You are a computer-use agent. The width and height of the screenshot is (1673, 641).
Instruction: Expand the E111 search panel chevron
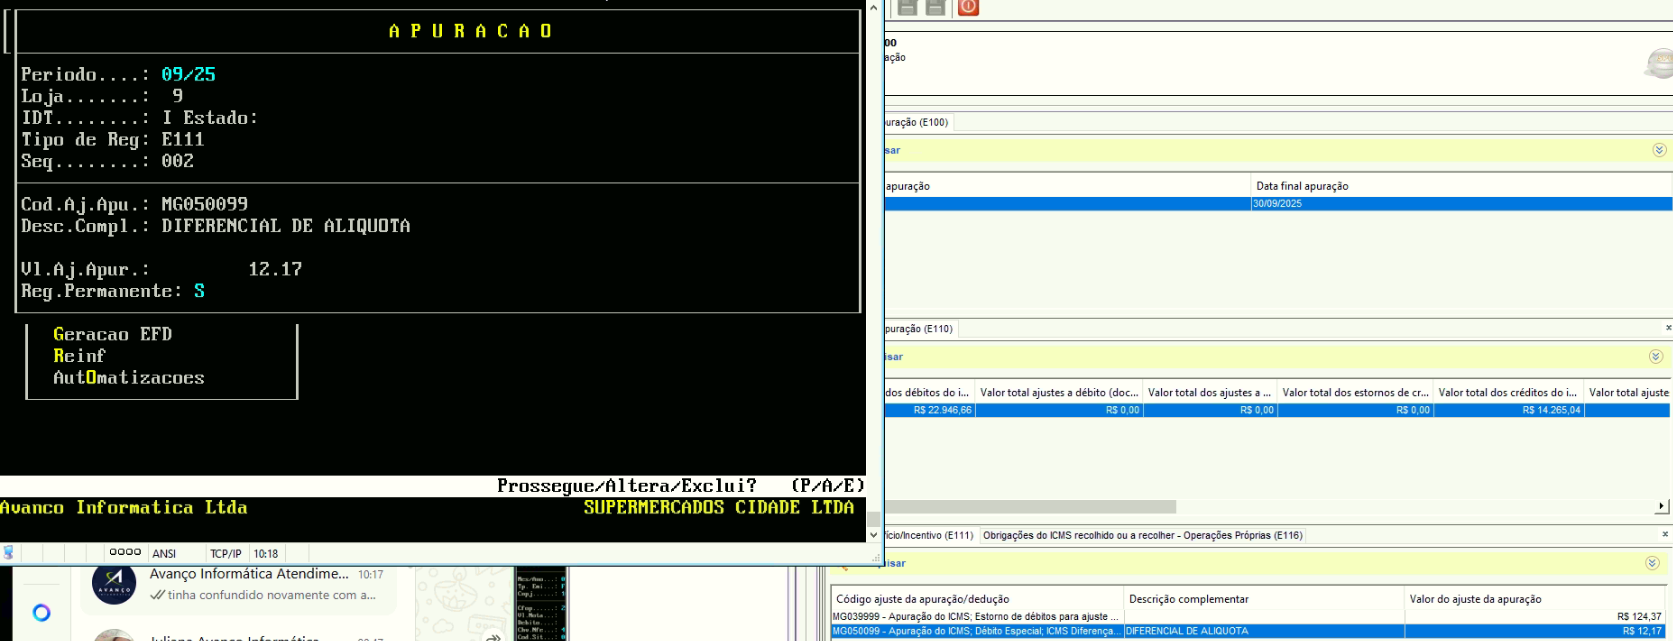tap(1652, 563)
